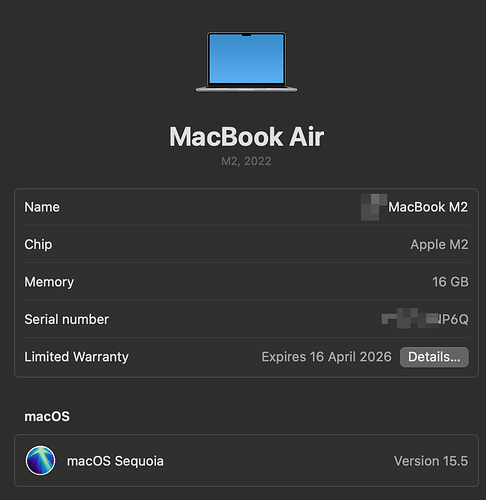Select the Expires 16 April 2026 text
The height and width of the screenshot is (500, 486).
pyautogui.click(x=326, y=357)
